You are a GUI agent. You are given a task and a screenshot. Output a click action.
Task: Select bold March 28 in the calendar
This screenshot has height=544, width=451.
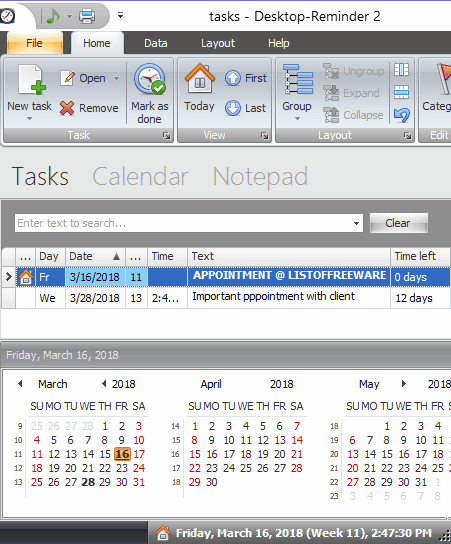click(88, 482)
